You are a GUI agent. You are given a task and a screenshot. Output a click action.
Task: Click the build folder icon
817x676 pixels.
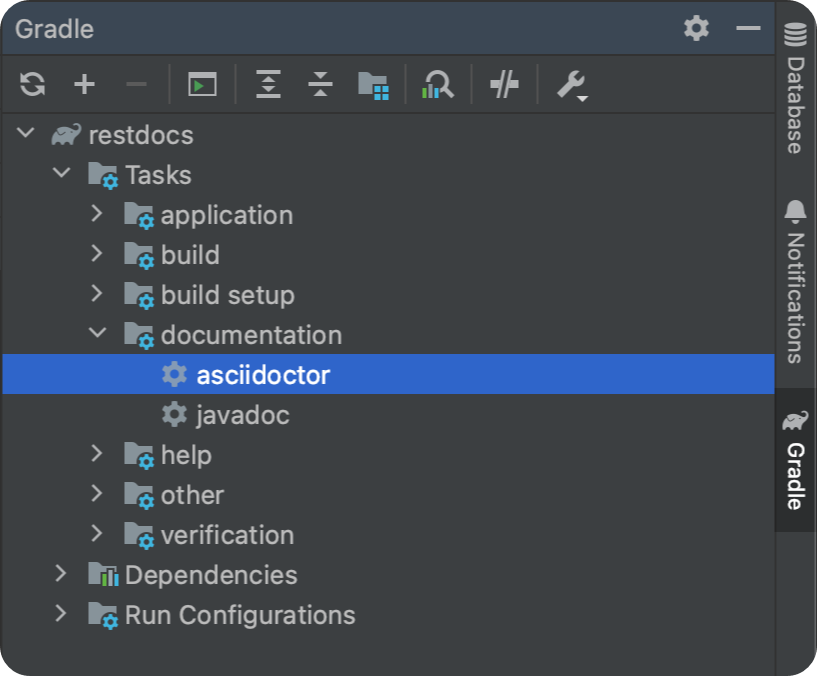click(x=139, y=255)
